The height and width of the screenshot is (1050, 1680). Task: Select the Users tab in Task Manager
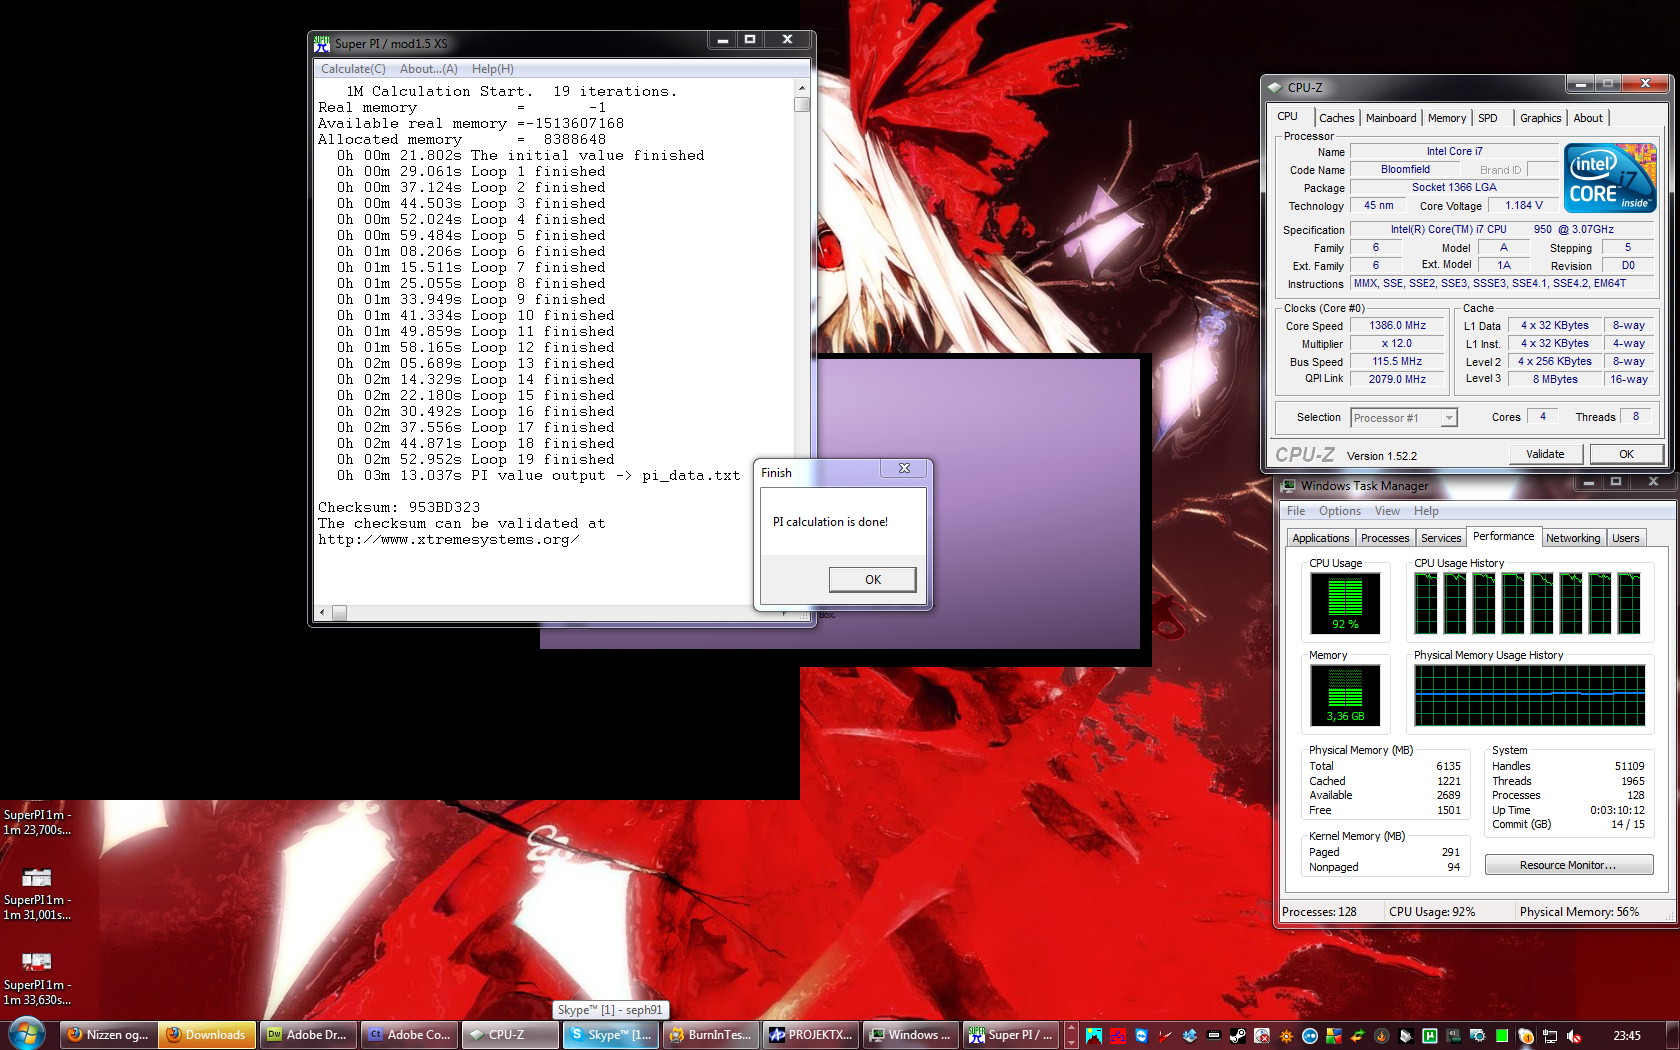[x=1626, y=538]
